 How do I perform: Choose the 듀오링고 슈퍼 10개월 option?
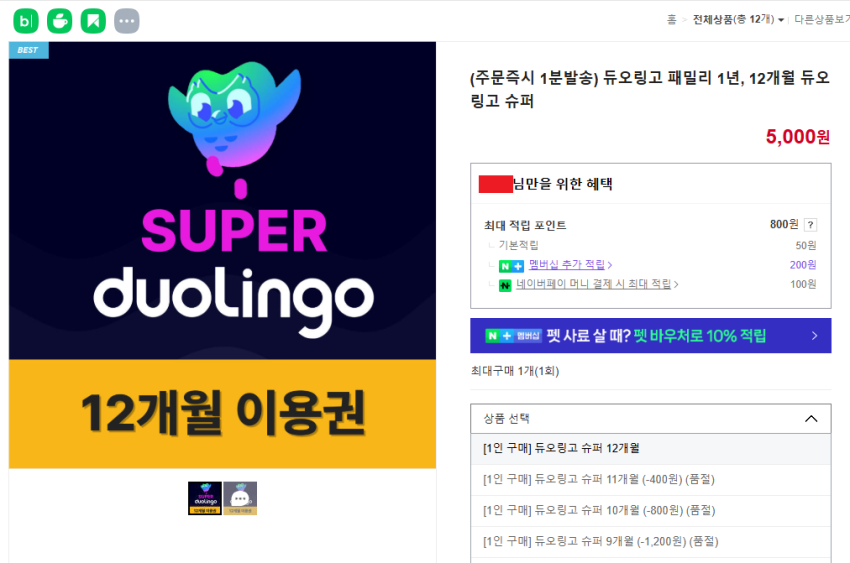(x=651, y=510)
